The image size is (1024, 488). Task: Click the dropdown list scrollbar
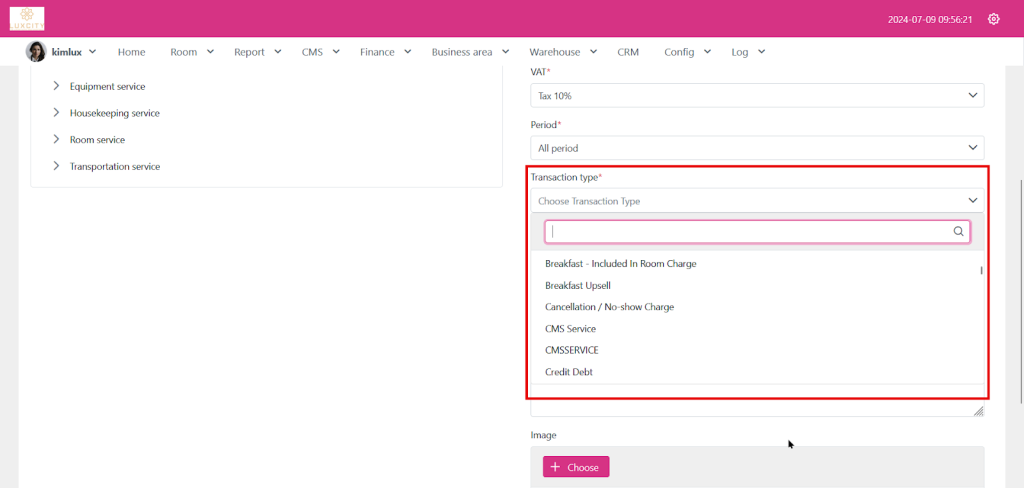[981, 271]
